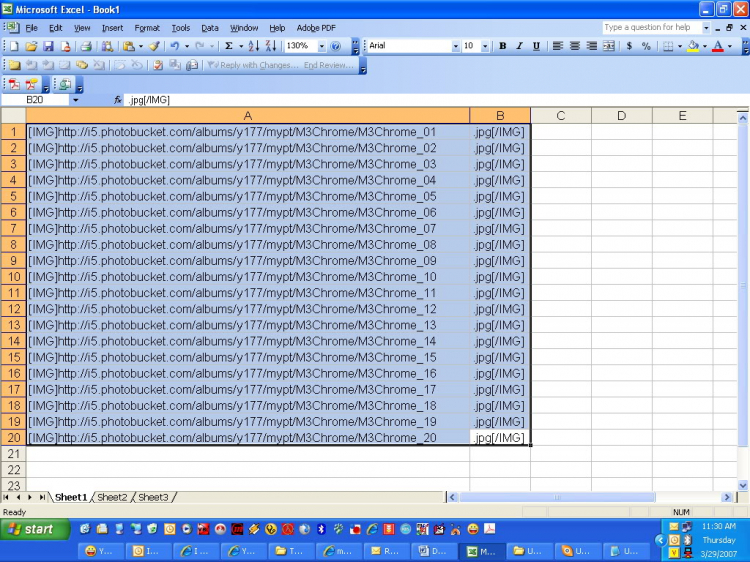750x562 pixels.
Task: Open the Paste options arrow
Action: click(141, 46)
